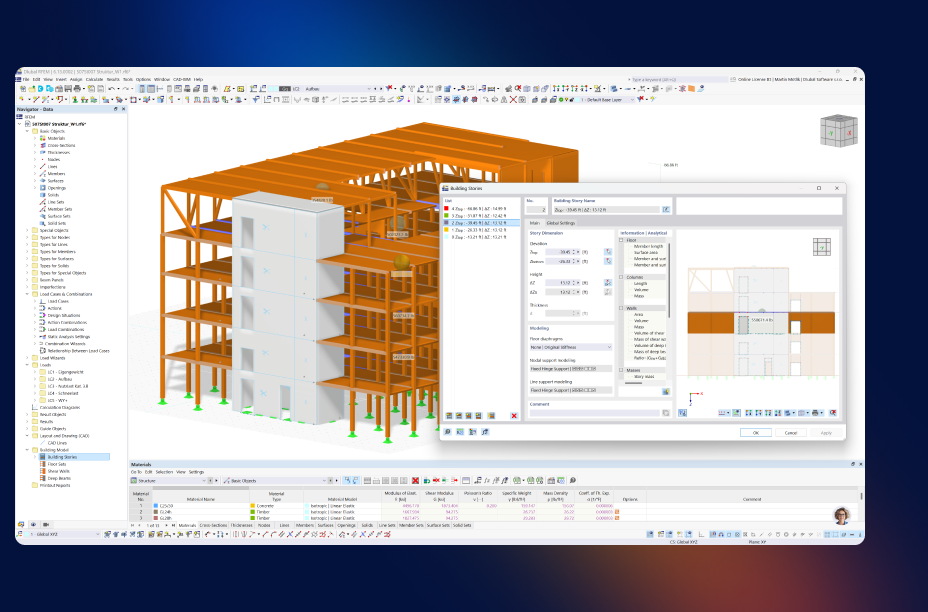
Task: Check the Columns checkbox in the Information | Analytical list
Action: pyautogui.click(x=620, y=278)
